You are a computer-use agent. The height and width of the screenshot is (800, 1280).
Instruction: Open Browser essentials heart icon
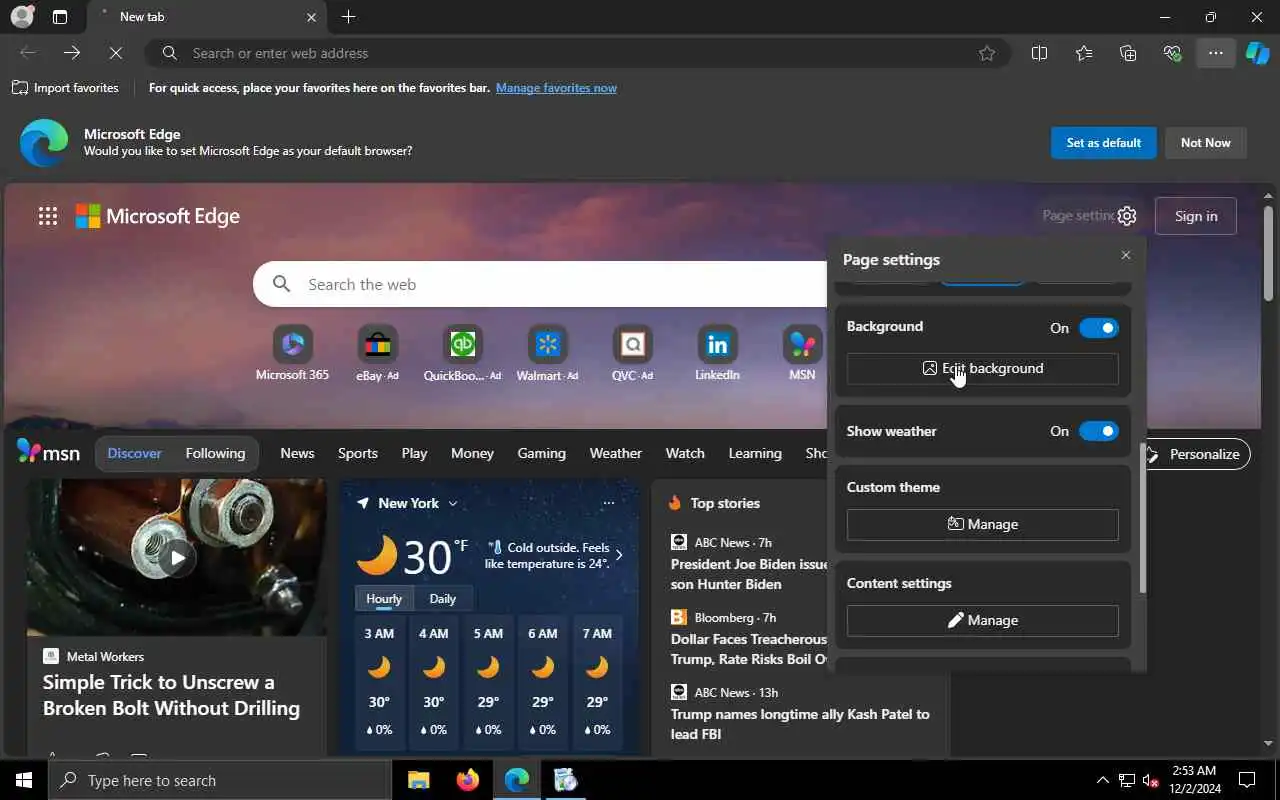[1172, 53]
